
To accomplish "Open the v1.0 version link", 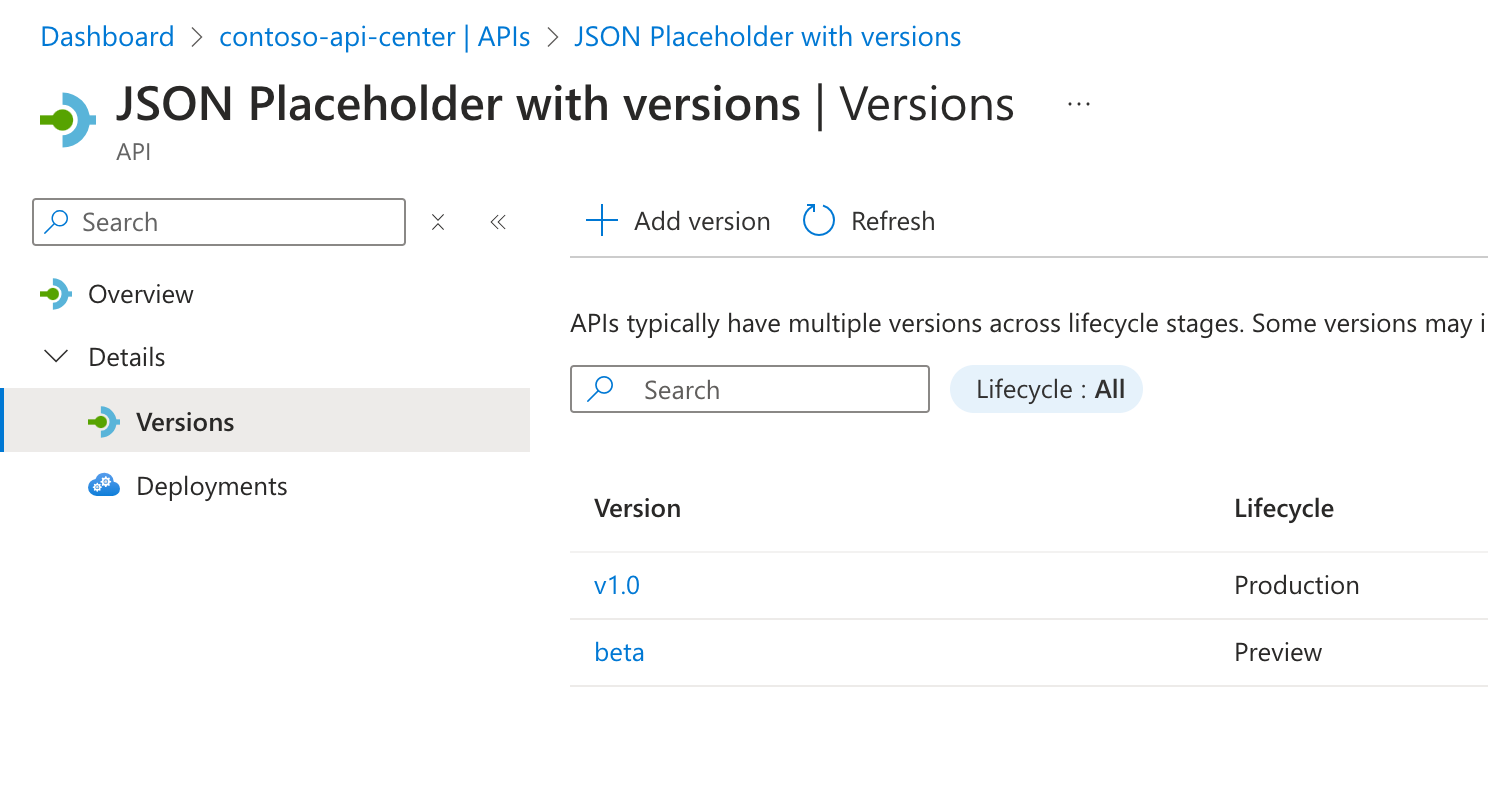I will (x=617, y=585).
